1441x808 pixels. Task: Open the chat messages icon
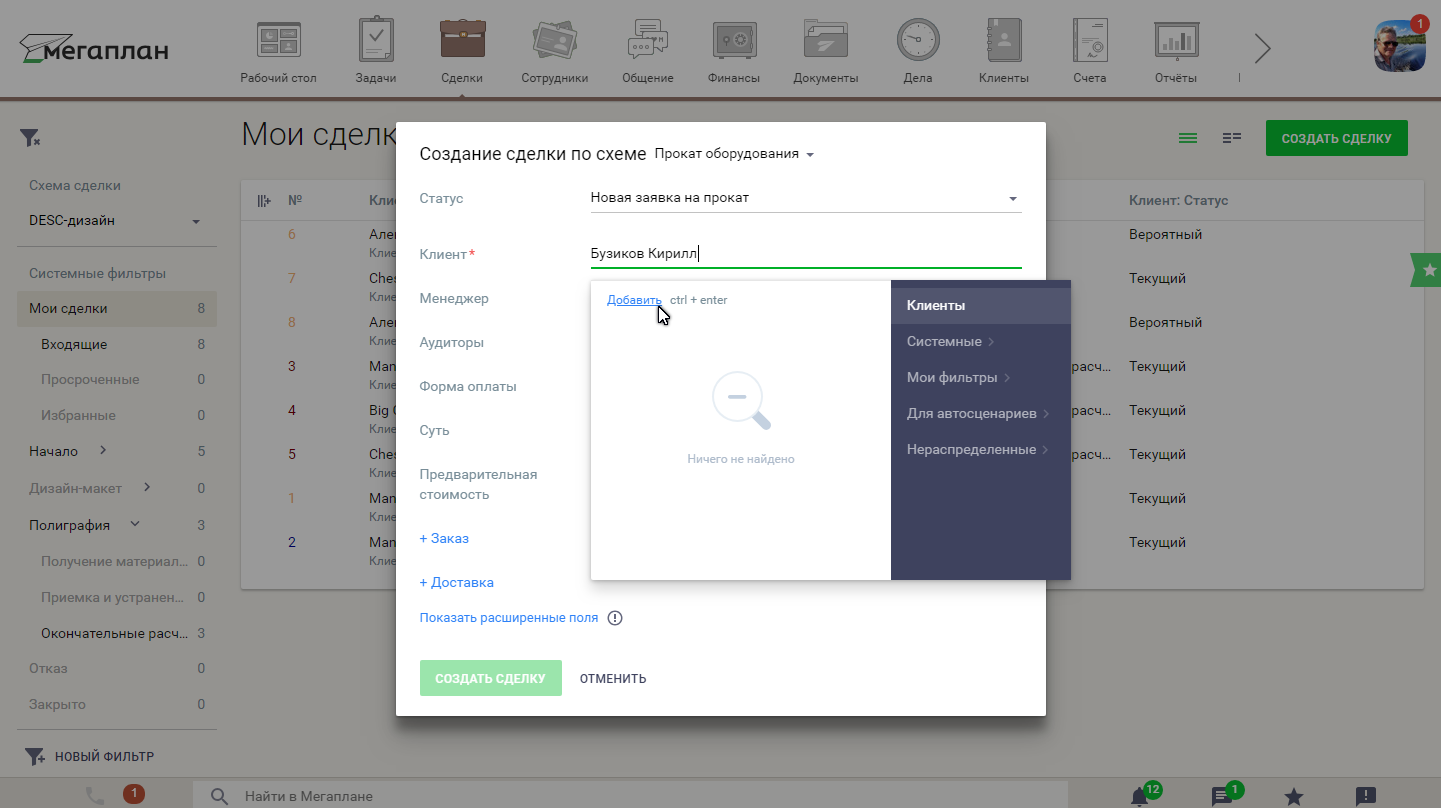pyautogui.click(x=1221, y=796)
